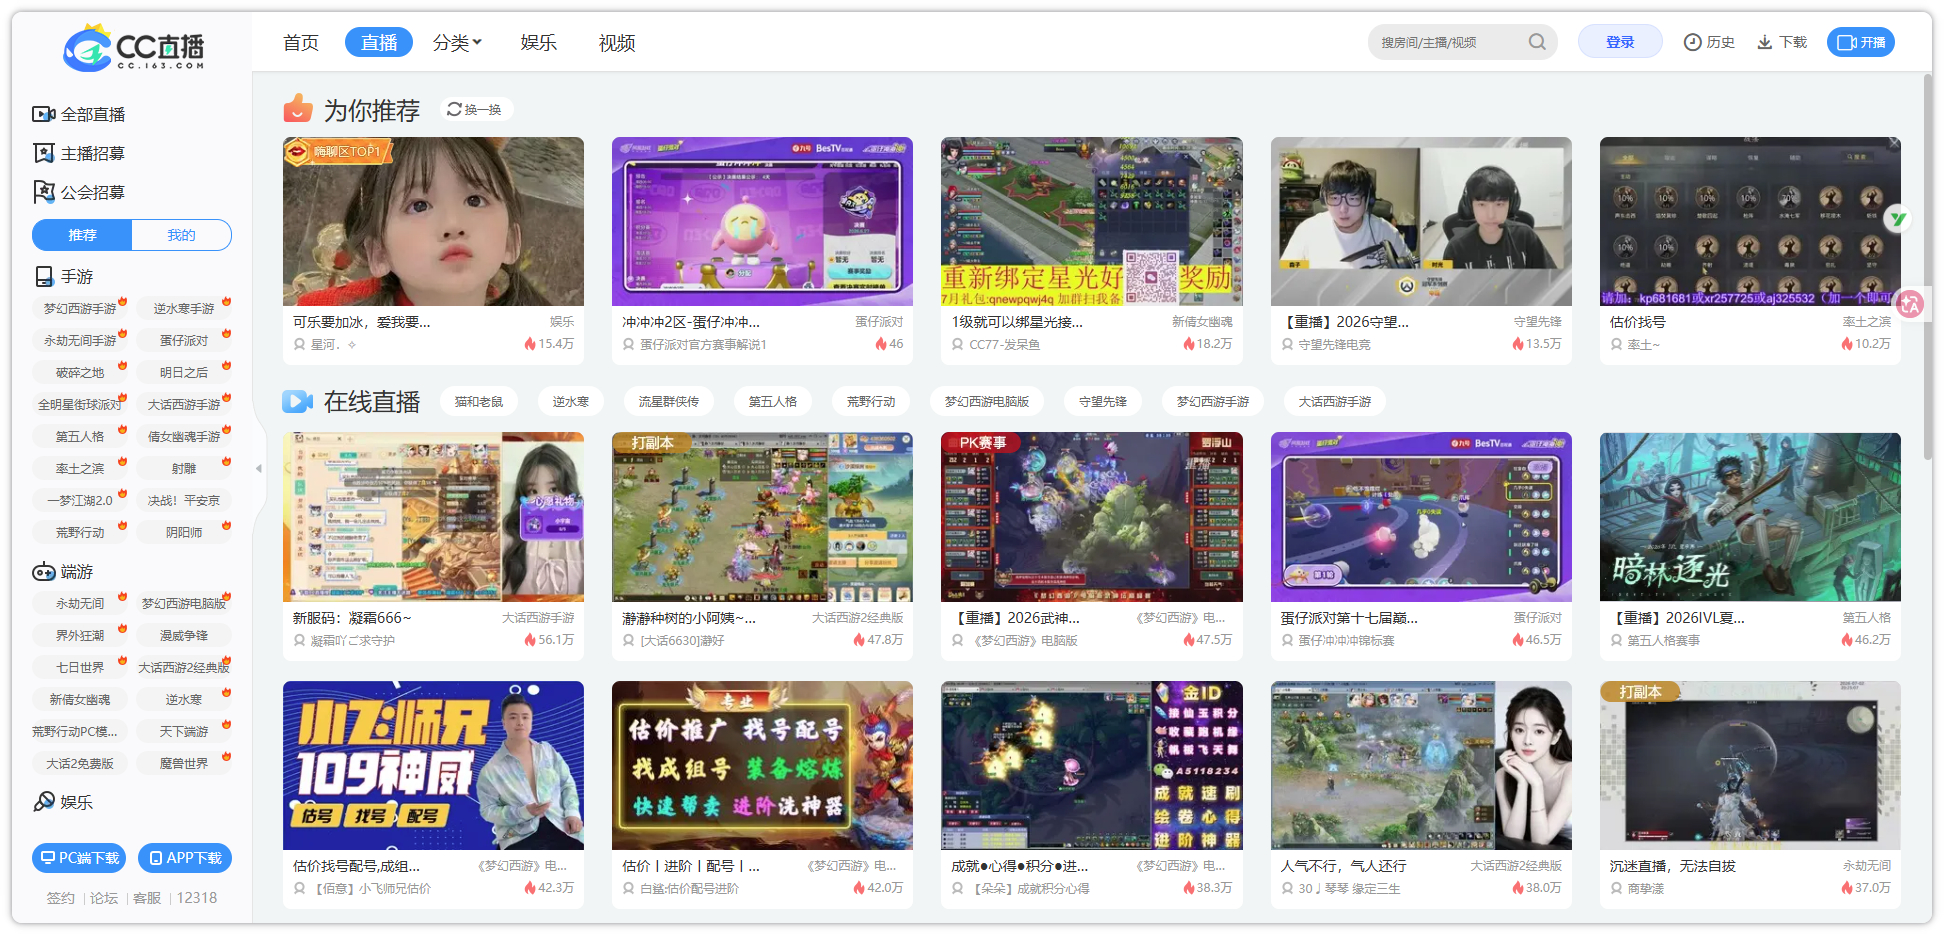Open 新服码：凝霜666 stream thumbnail
The width and height of the screenshot is (1944, 935).
point(433,517)
